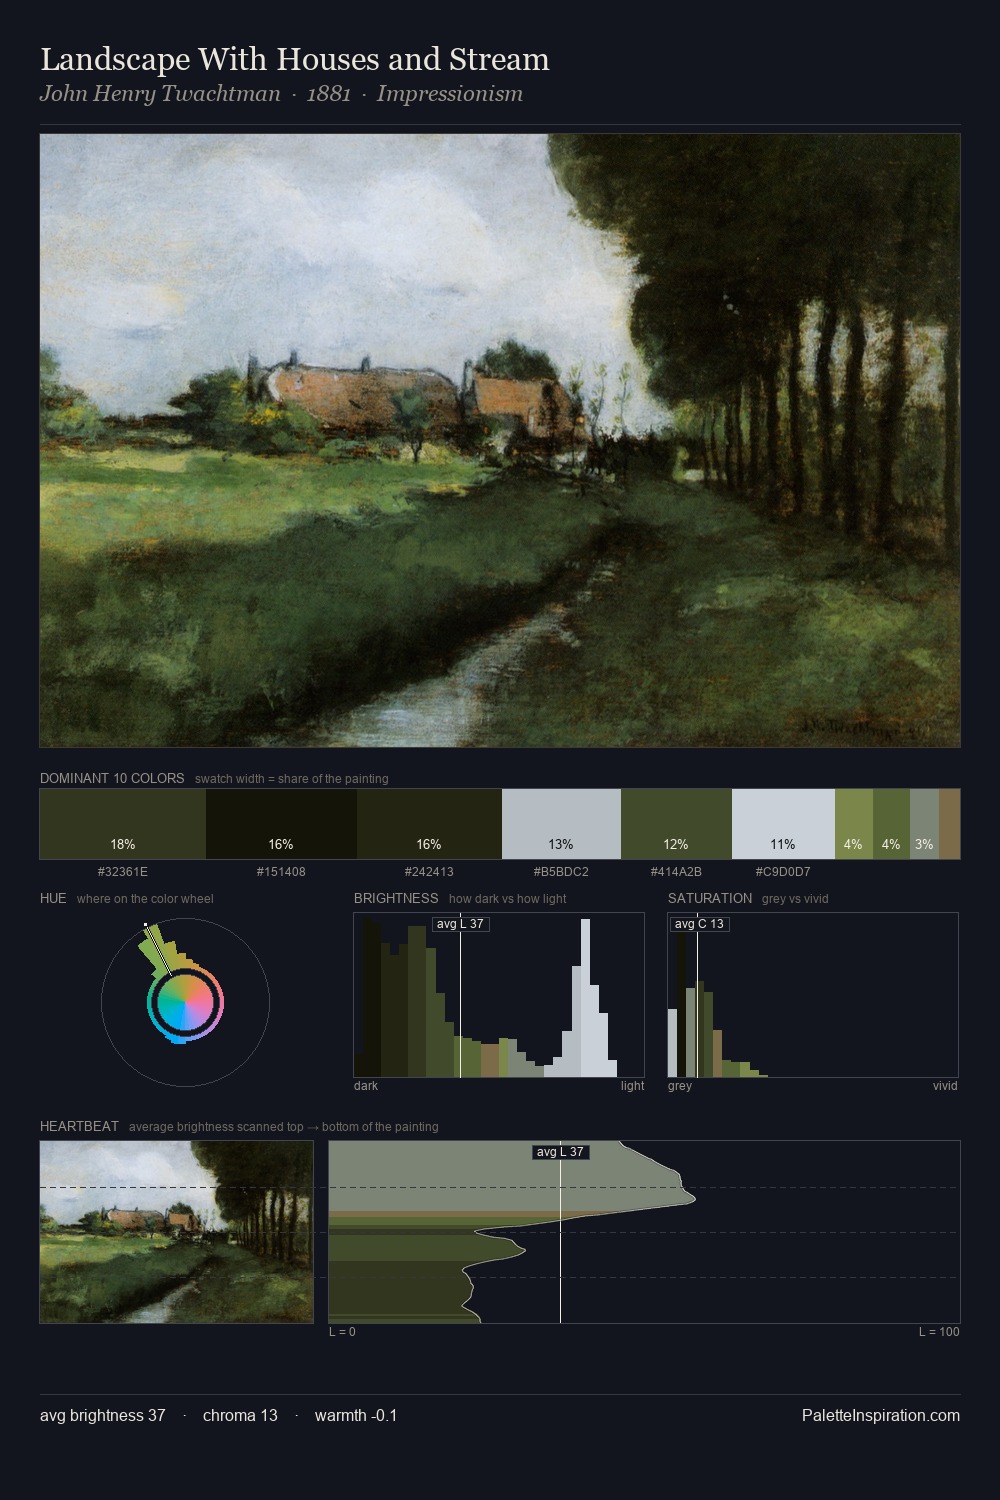Viewport: 1000px width, 1500px height.
Task: Select the 16% swatch above #242413
Action: 429,824
